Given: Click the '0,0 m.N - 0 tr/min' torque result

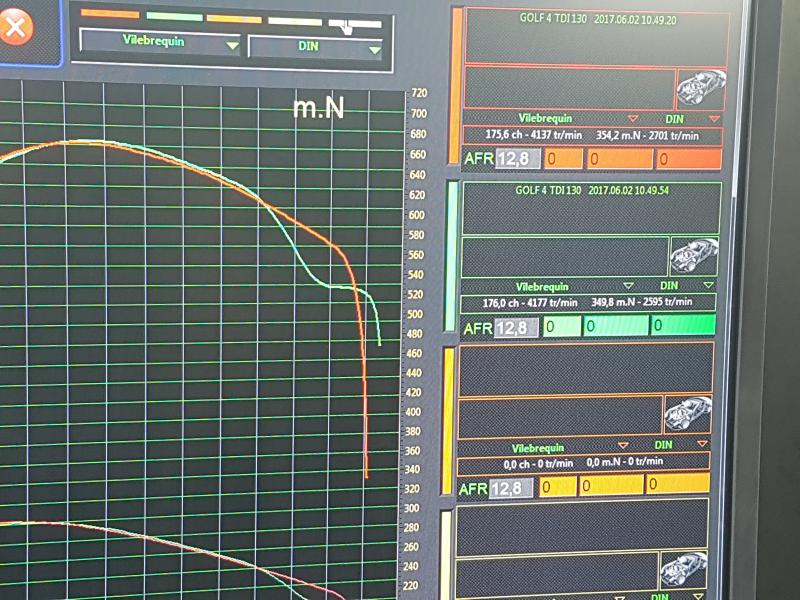Looking at the screenshot, I should point(625,462).
